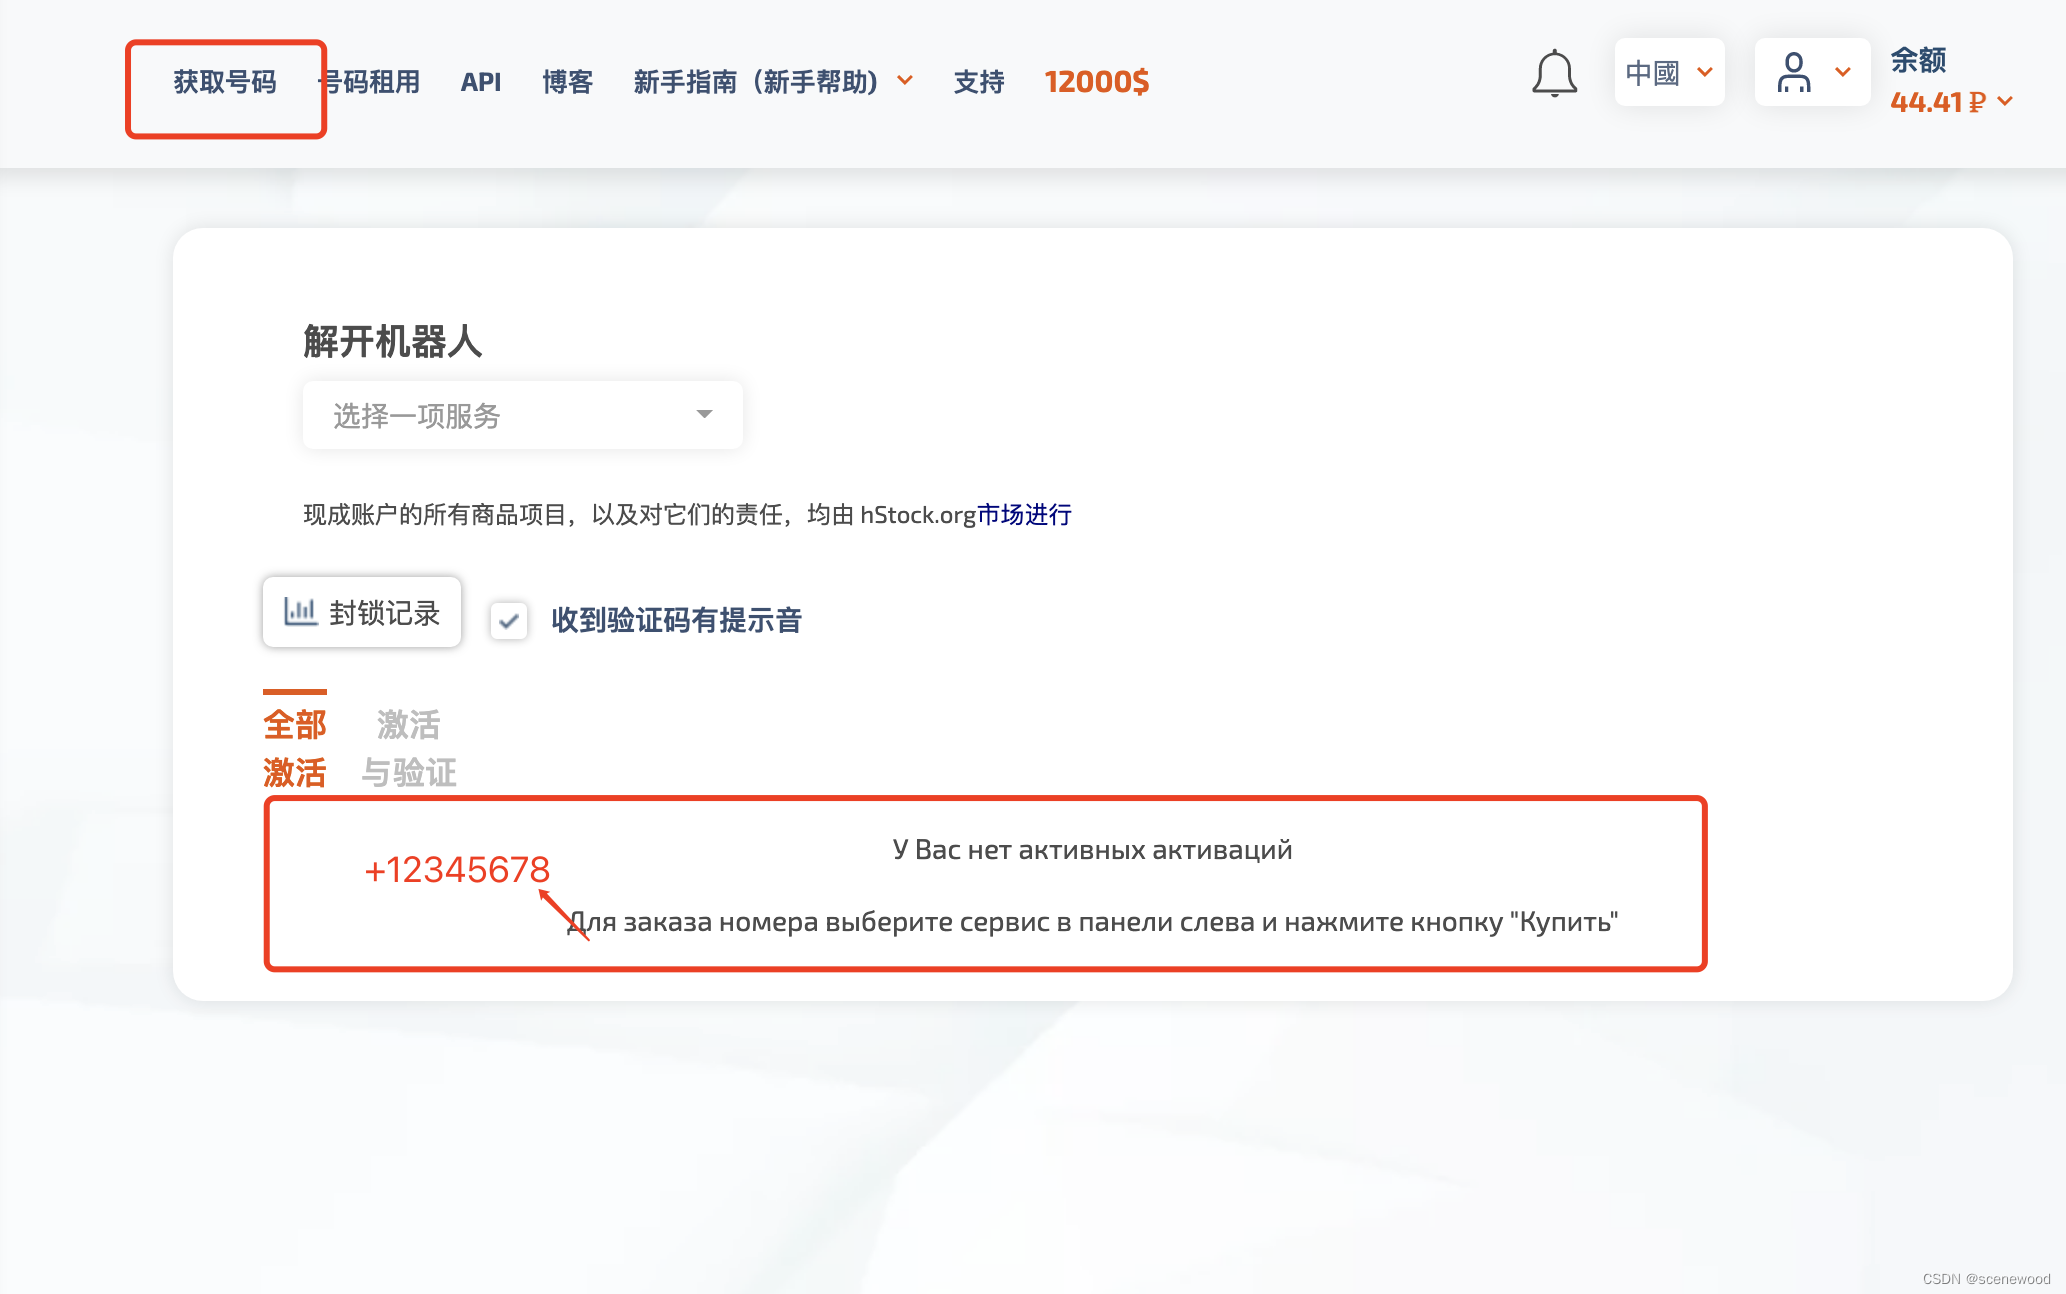This screenshot has height=1294, width=2066.
Task: Open the 选择一项服务 service combo box
Action: tap(522, 415)
